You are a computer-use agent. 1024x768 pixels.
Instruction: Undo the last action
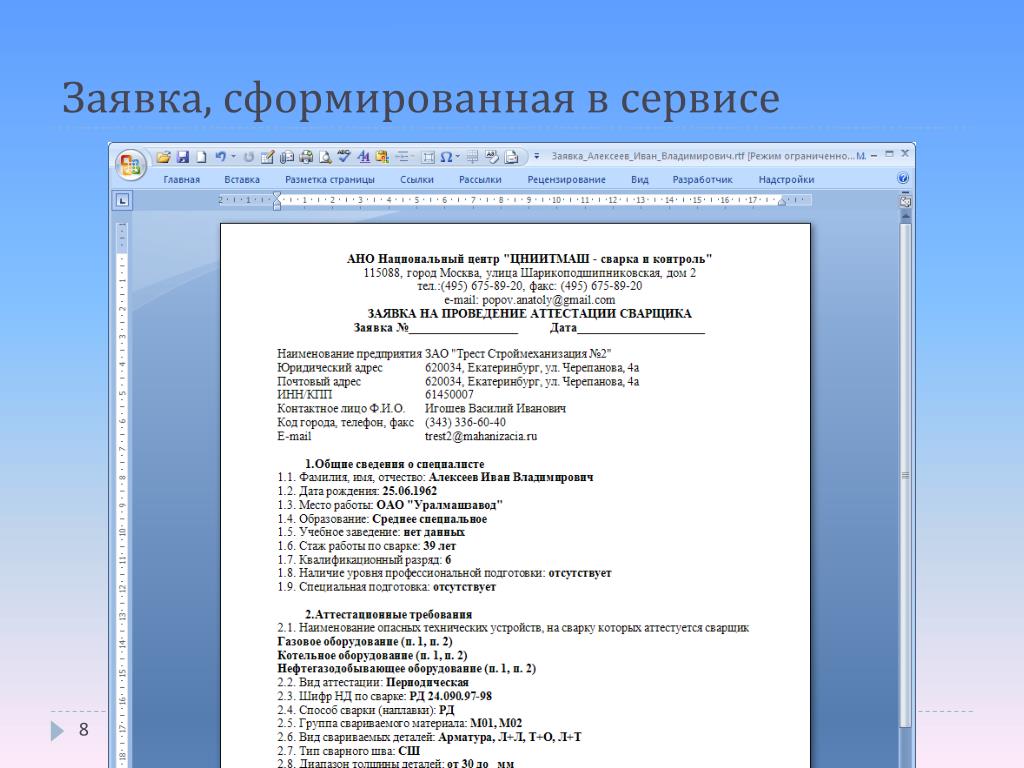[x=221, y=157]
